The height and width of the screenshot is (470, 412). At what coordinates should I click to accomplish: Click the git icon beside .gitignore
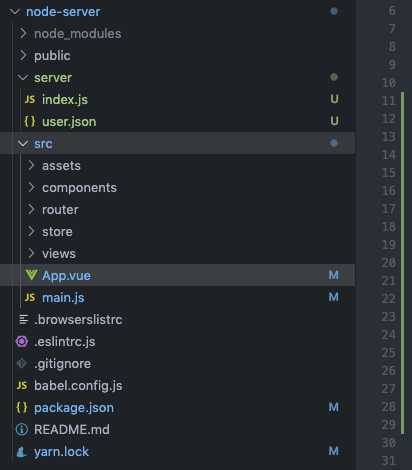coord(22,363)
